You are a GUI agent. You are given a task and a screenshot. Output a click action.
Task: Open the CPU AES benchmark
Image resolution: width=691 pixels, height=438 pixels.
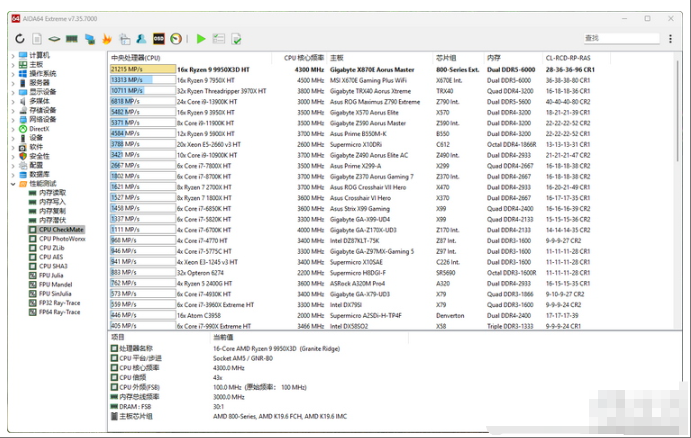51,257
